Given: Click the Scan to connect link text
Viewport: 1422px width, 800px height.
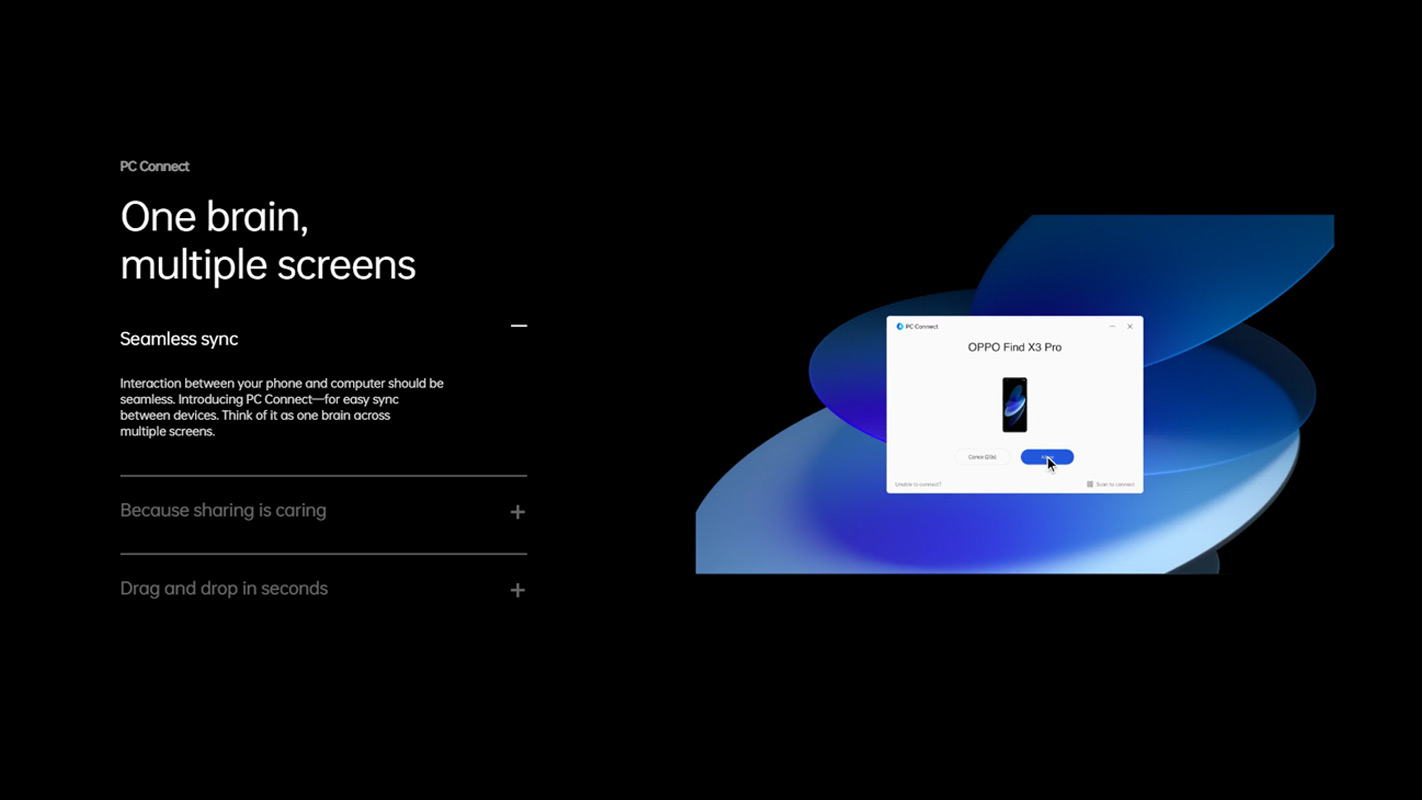Looking at the screenshot, I should point(1115,485).
